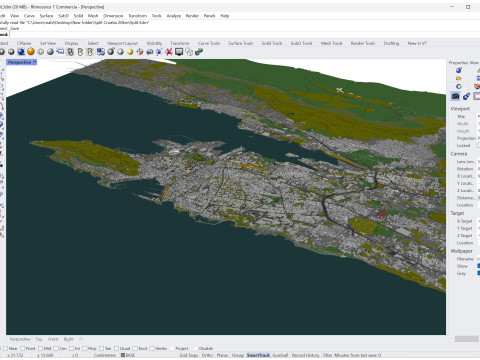Viewport: 480px width, 360px height.
Task: Click the gray sphere icon right of wireframe sphere
Action: tap(50, 52)
